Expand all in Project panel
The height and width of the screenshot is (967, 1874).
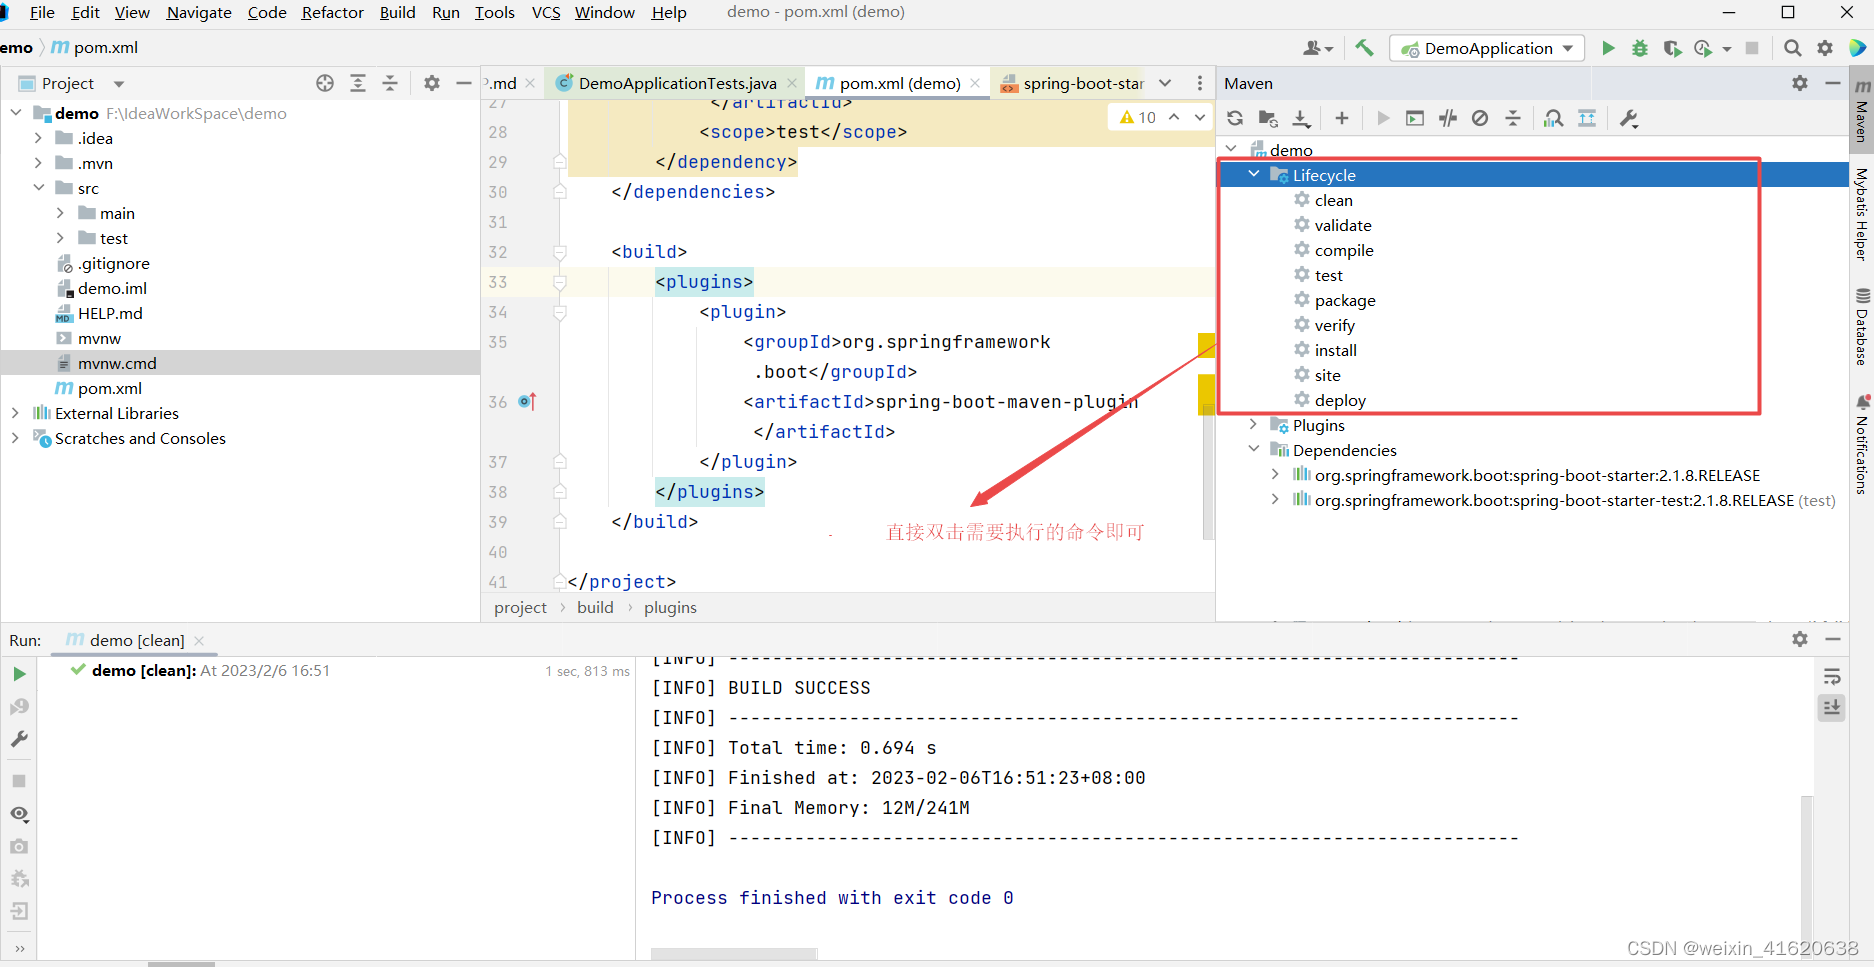(x=358, y=83)
